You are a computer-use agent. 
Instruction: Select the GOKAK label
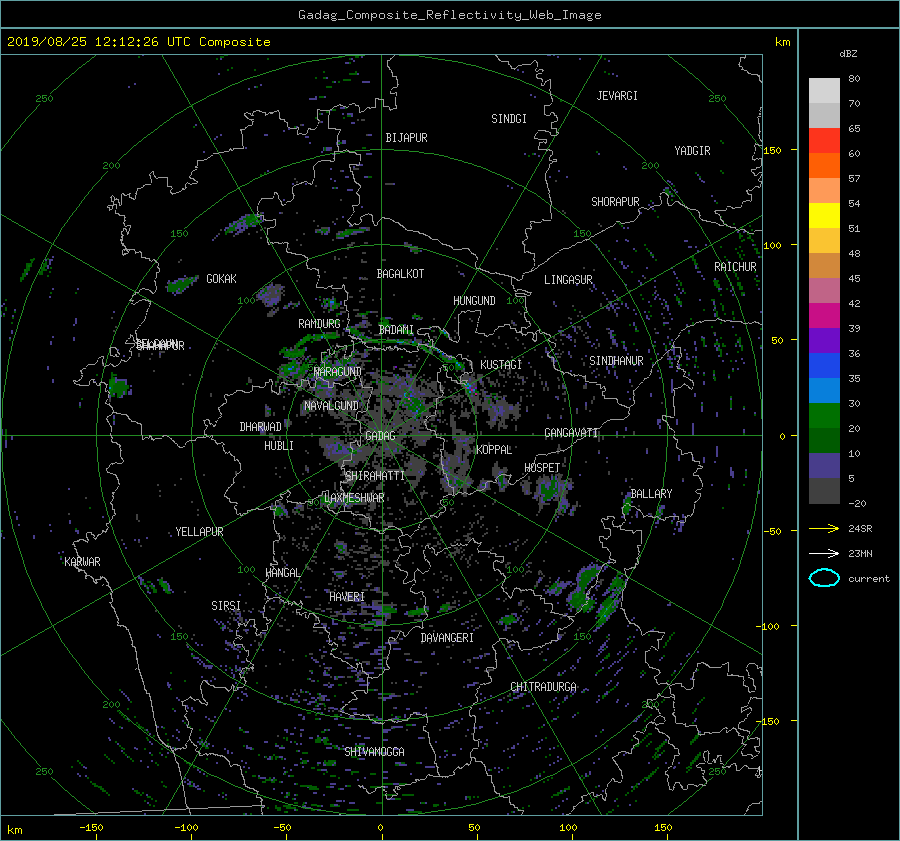pos(221,279)
